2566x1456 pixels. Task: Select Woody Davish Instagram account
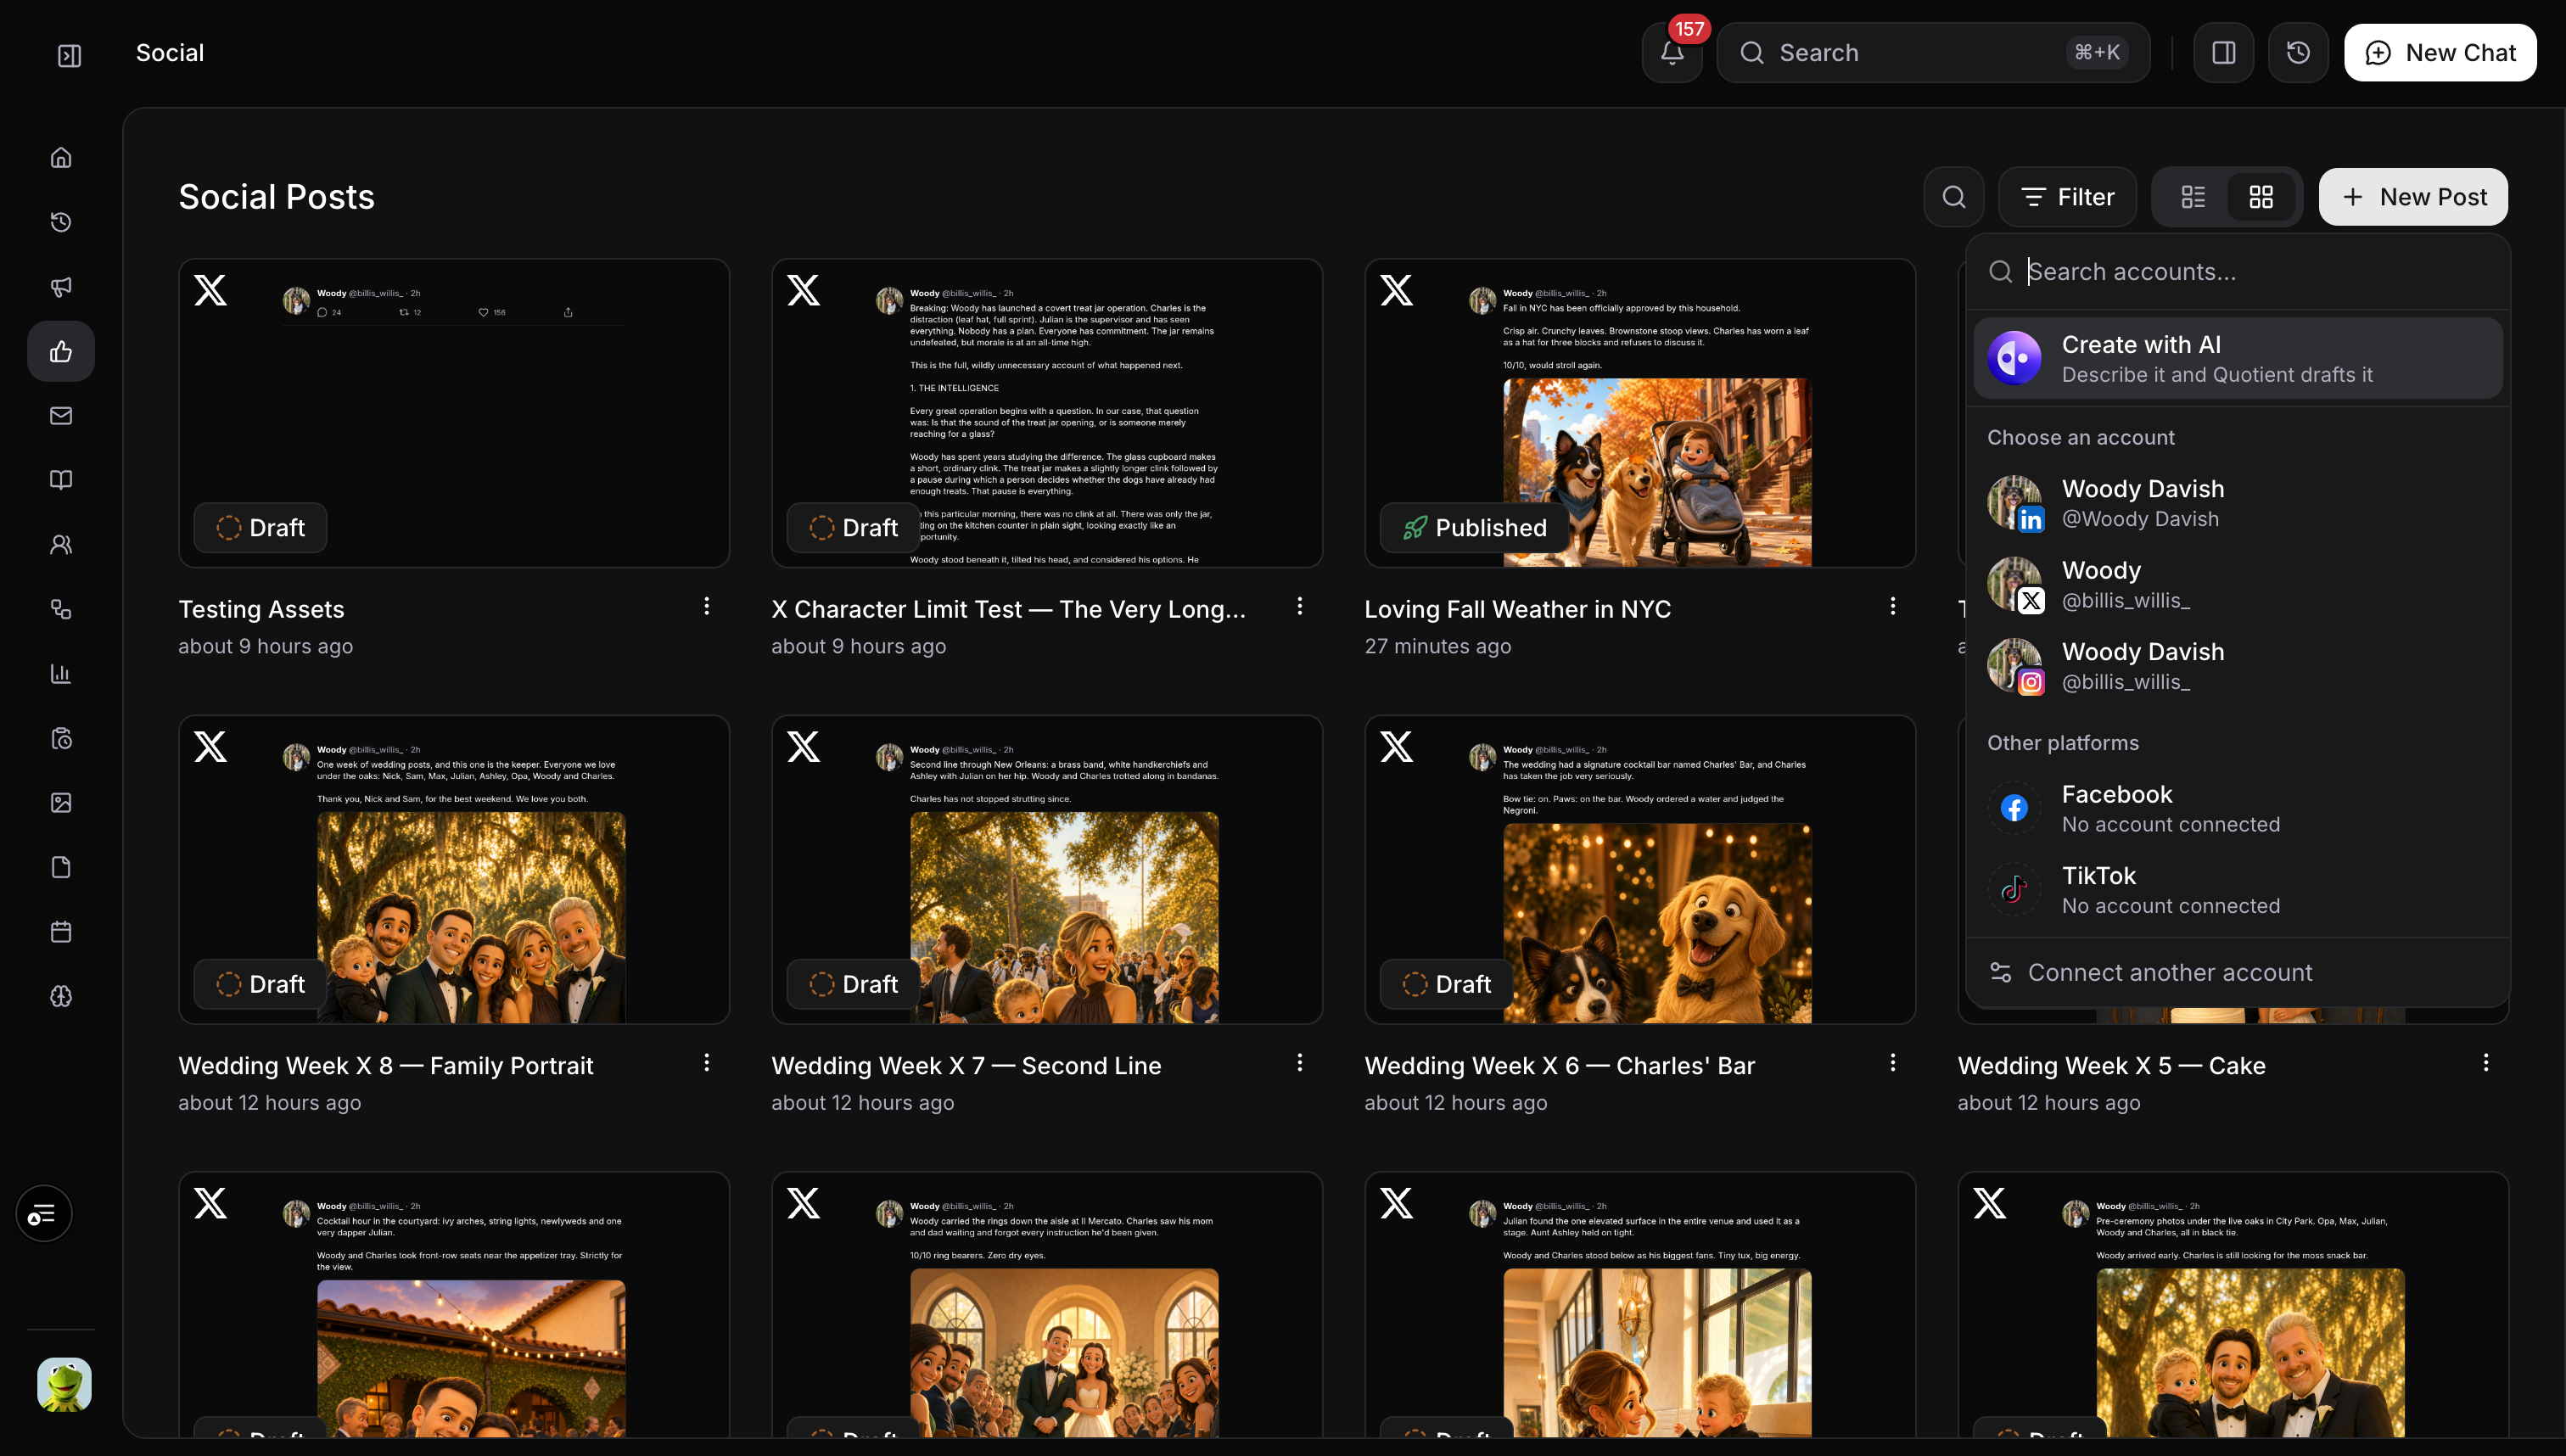(2238, 666)
